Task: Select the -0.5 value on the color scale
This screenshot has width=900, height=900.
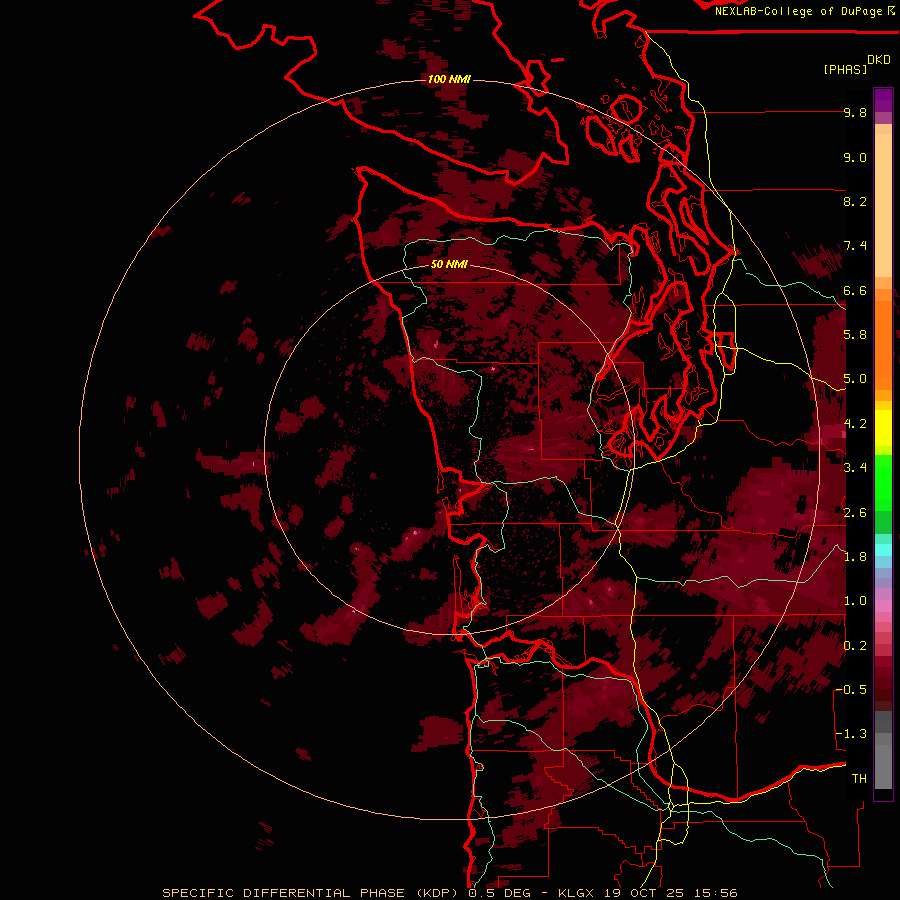Action: click(x=851, y=690)
